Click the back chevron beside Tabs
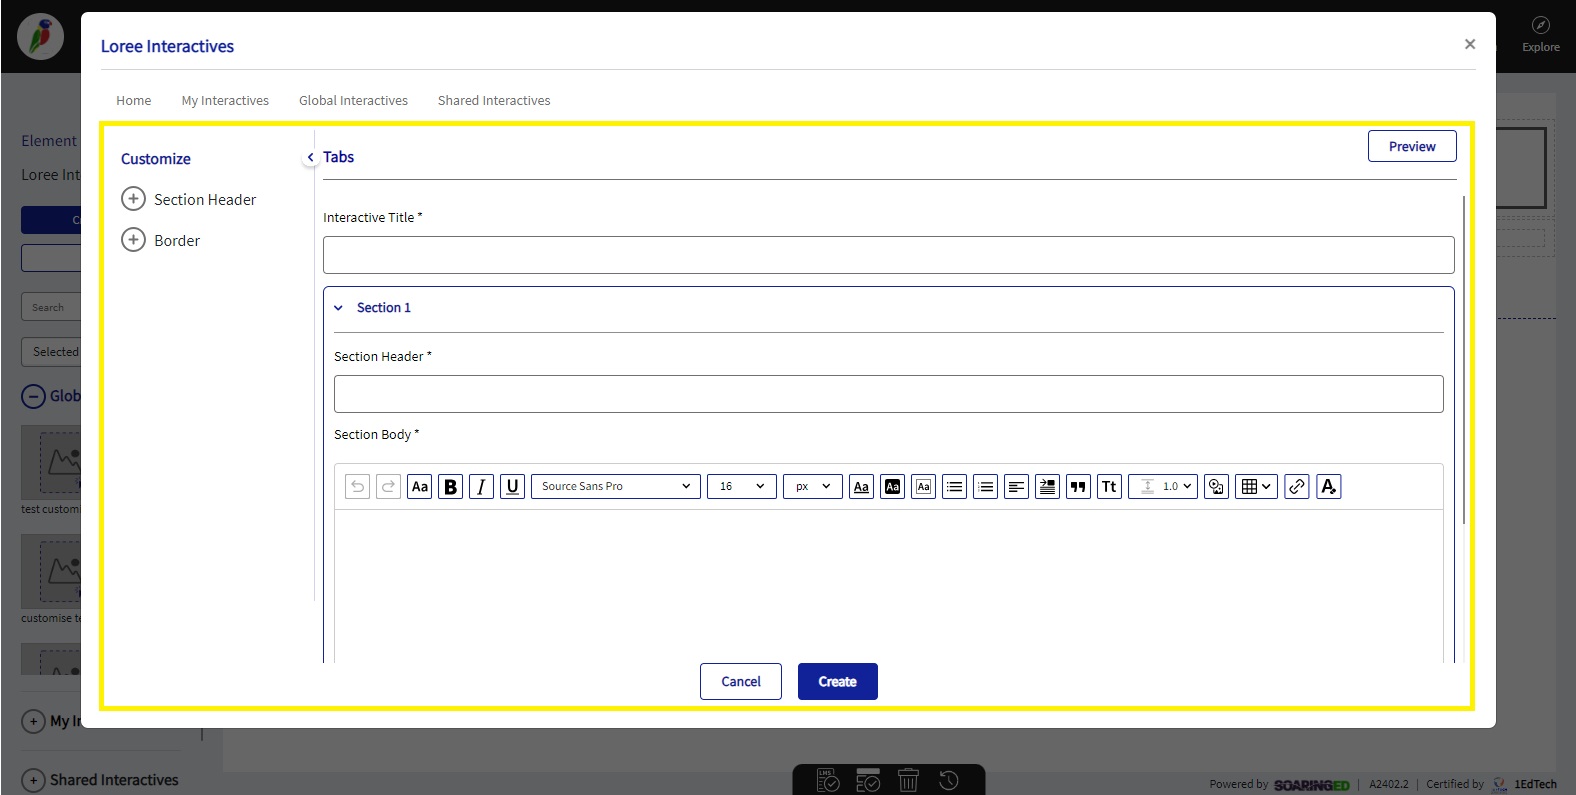 (310, 157)
